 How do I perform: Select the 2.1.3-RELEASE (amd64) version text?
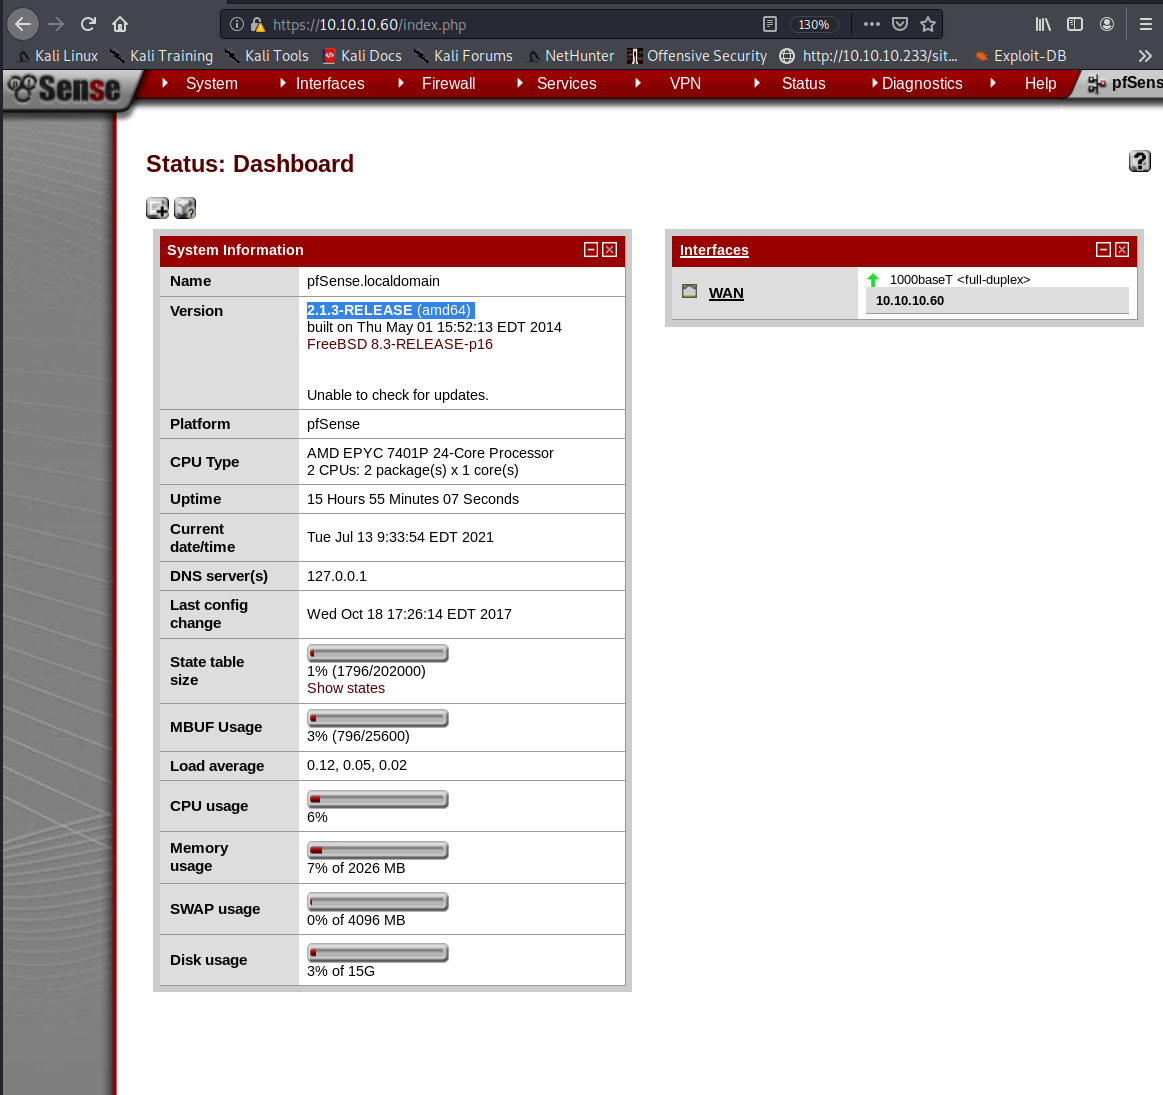pyautogui.click(x=389, y=310)
